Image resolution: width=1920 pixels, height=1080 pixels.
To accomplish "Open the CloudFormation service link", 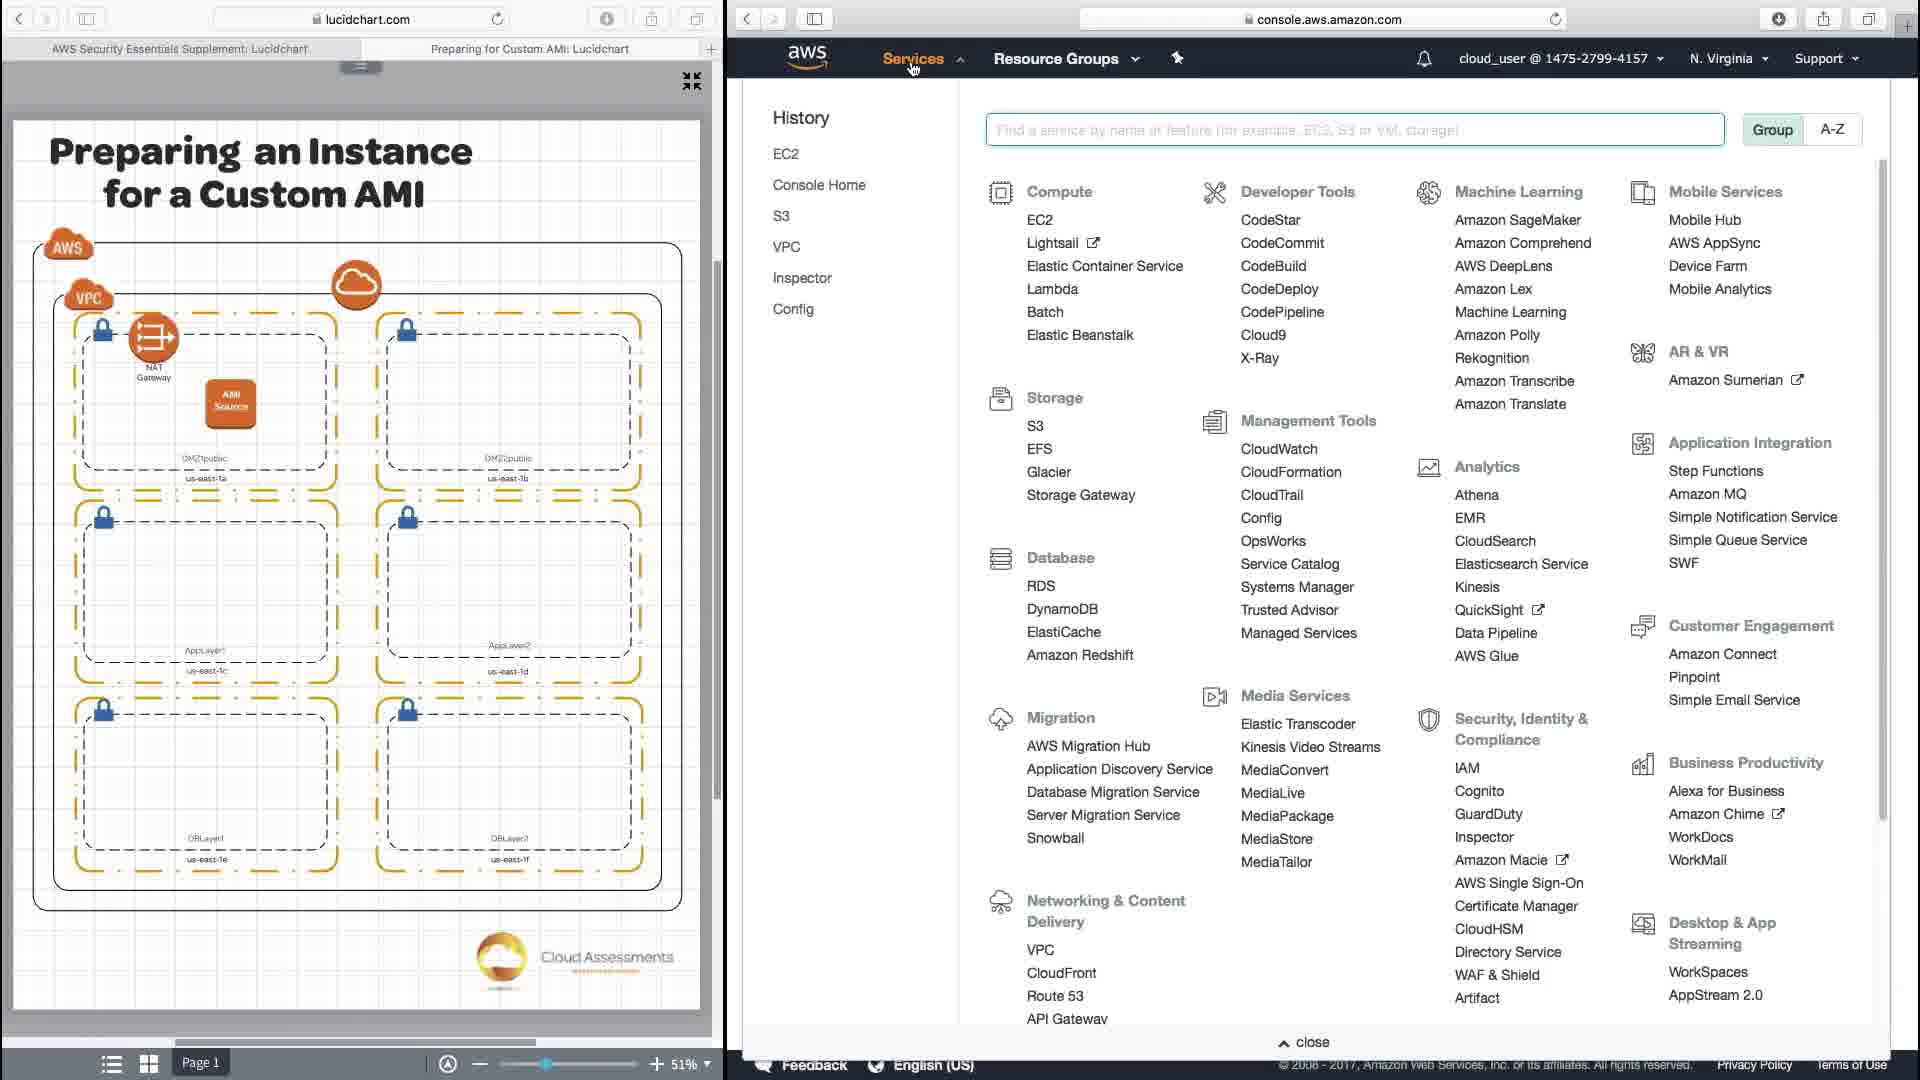I will 1290,472.
